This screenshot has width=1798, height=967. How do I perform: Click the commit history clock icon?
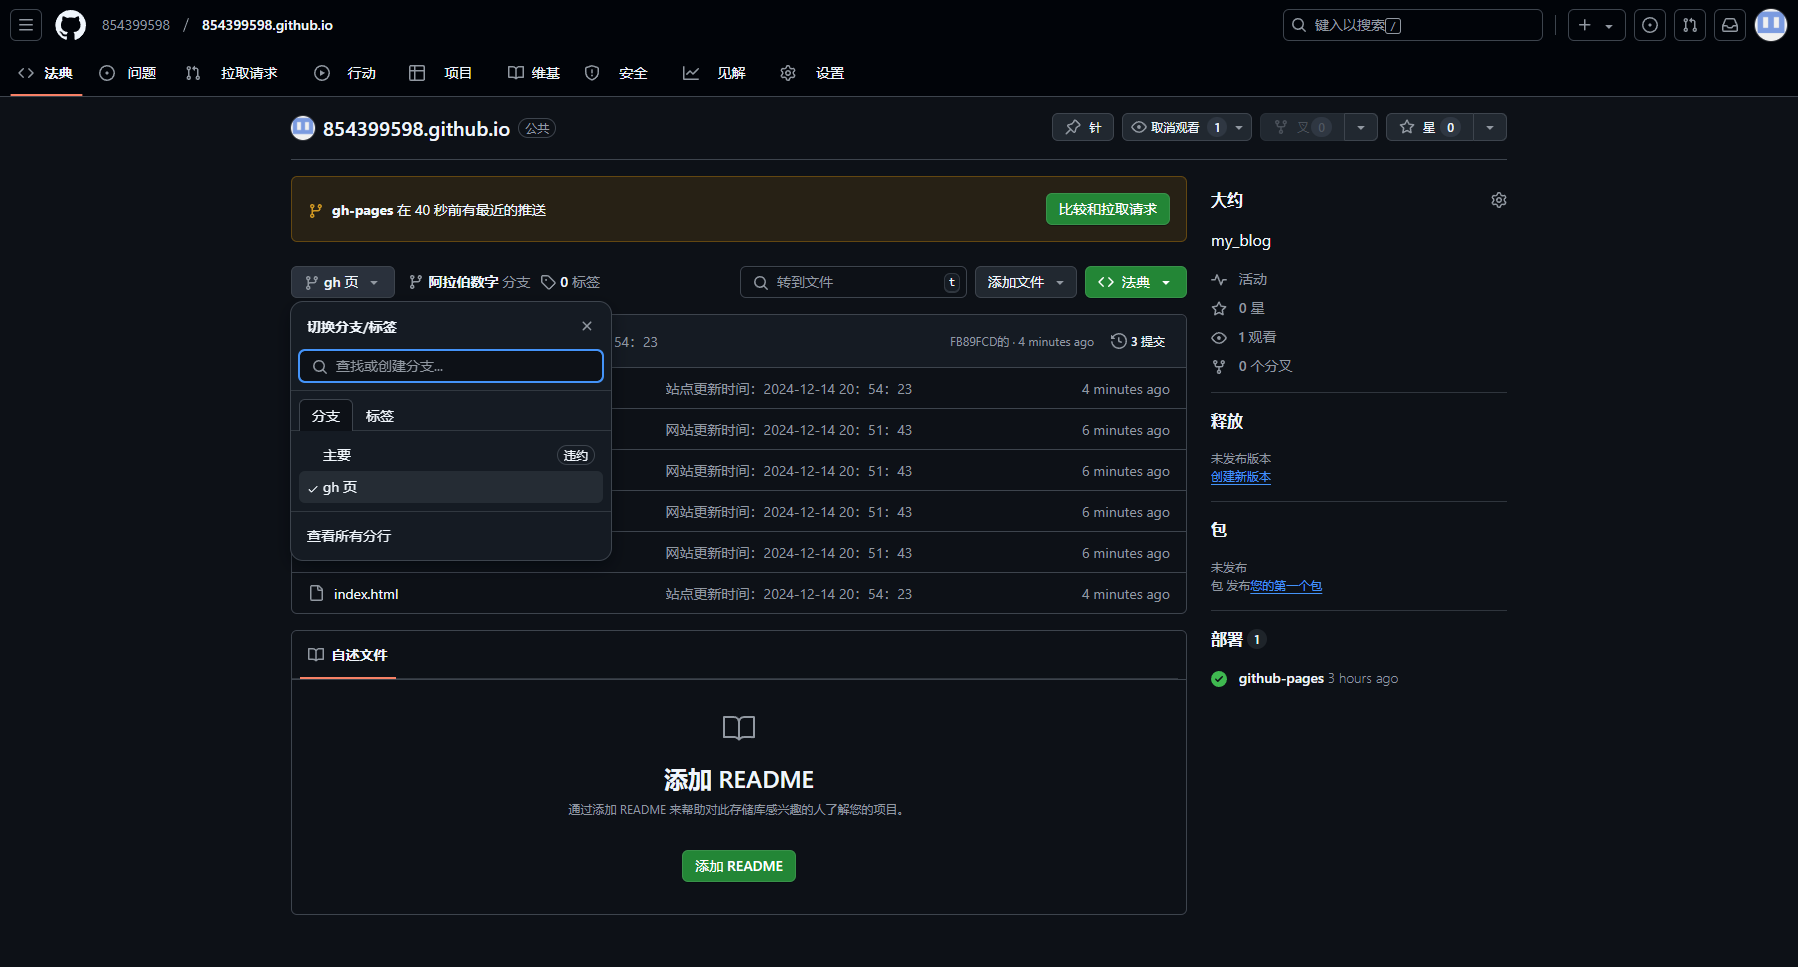tap(1118, 341)
